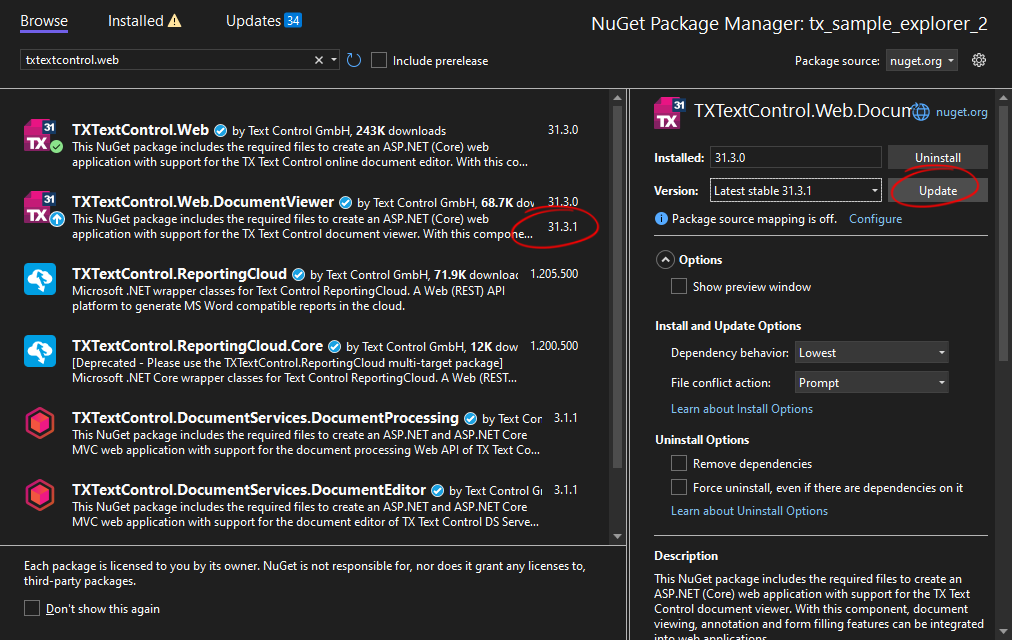Click the DocumentServices.DocumentEditor package icon
Image resolution: width=1012 pixels, height=640 pixels.
pyautogui.click(x=40, y=495)
